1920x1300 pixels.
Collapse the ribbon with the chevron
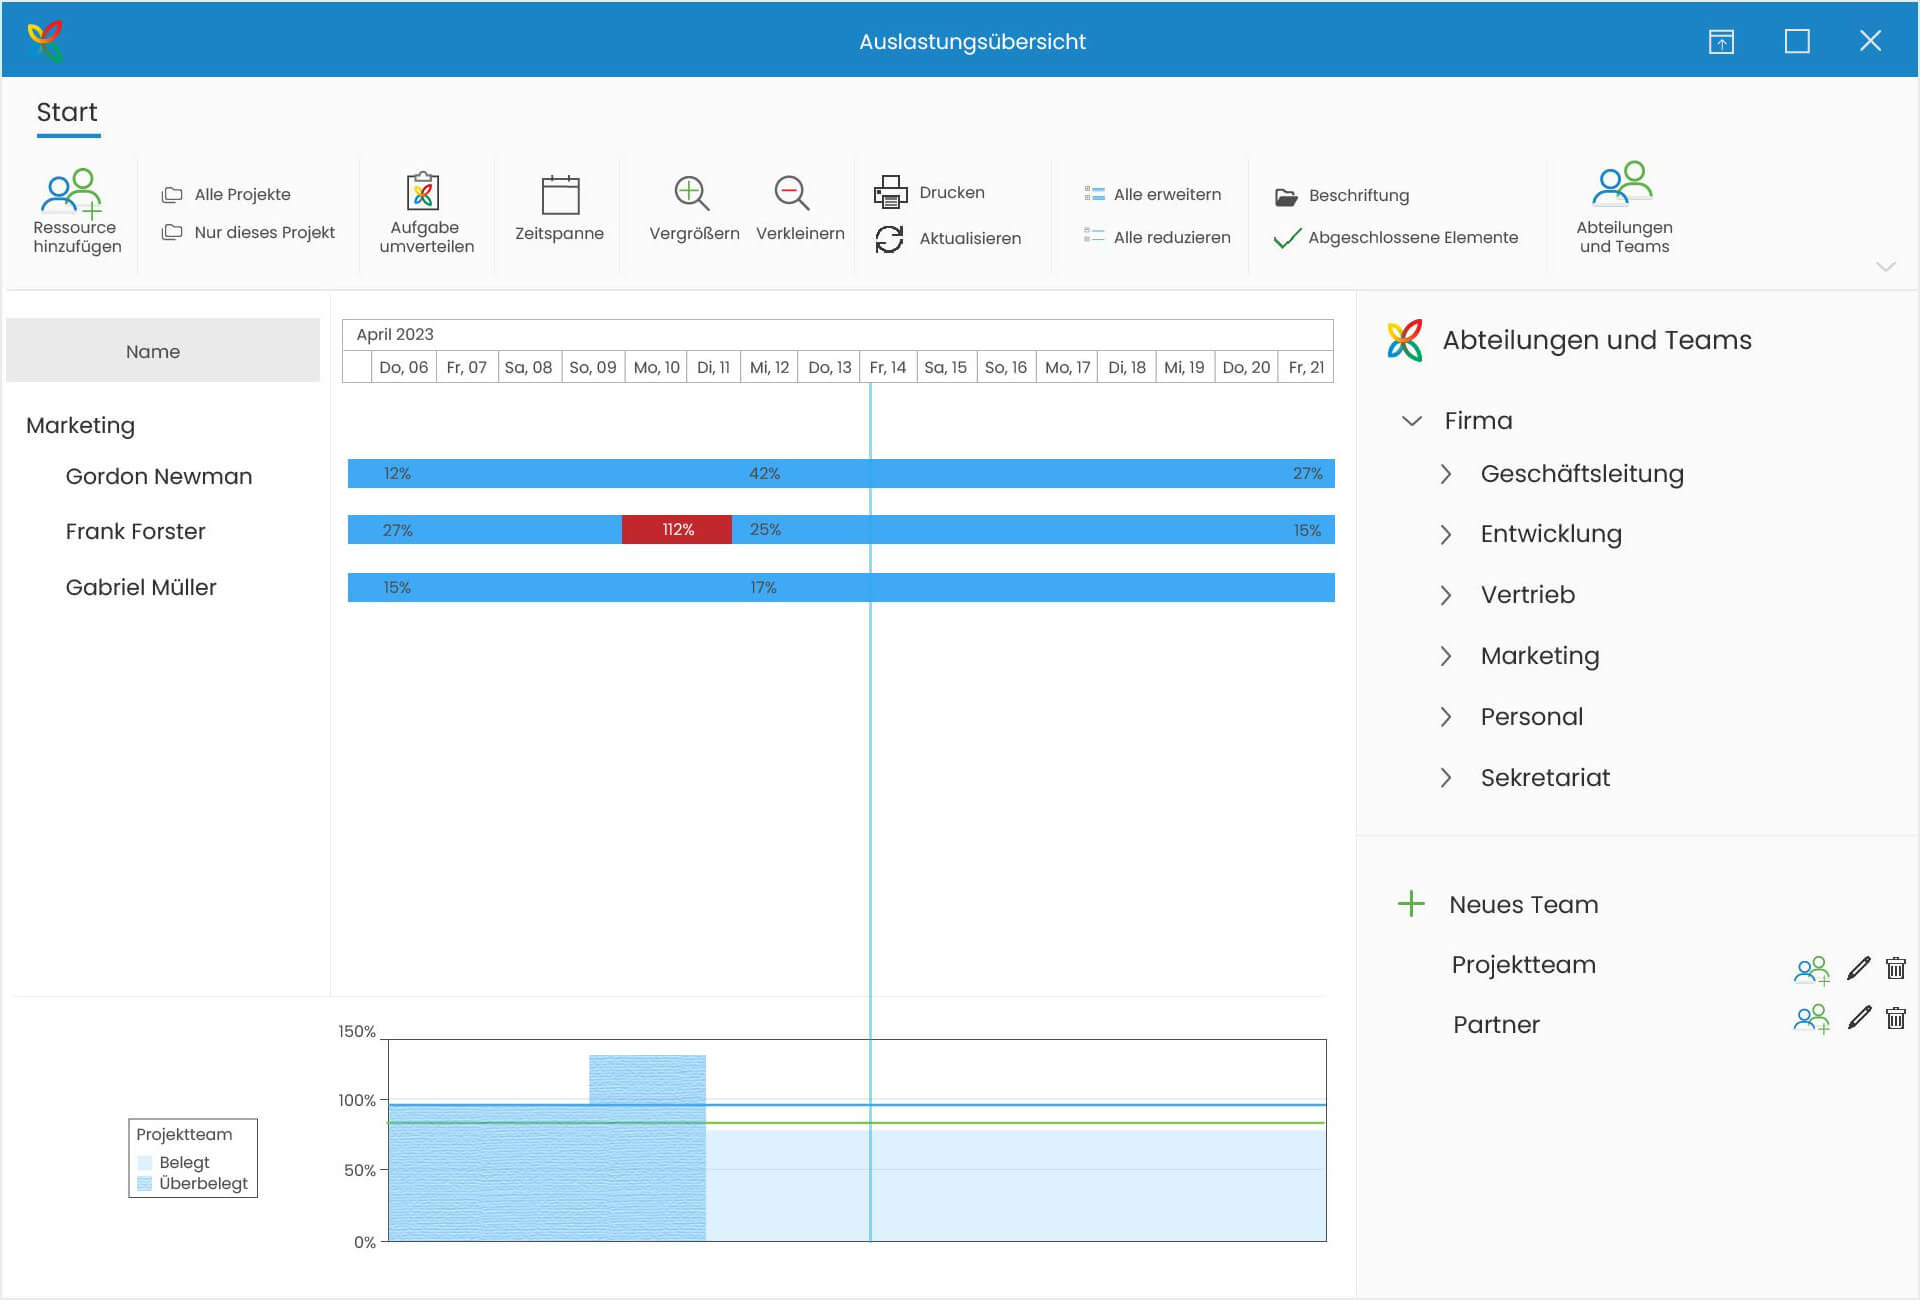(1886, 267)
